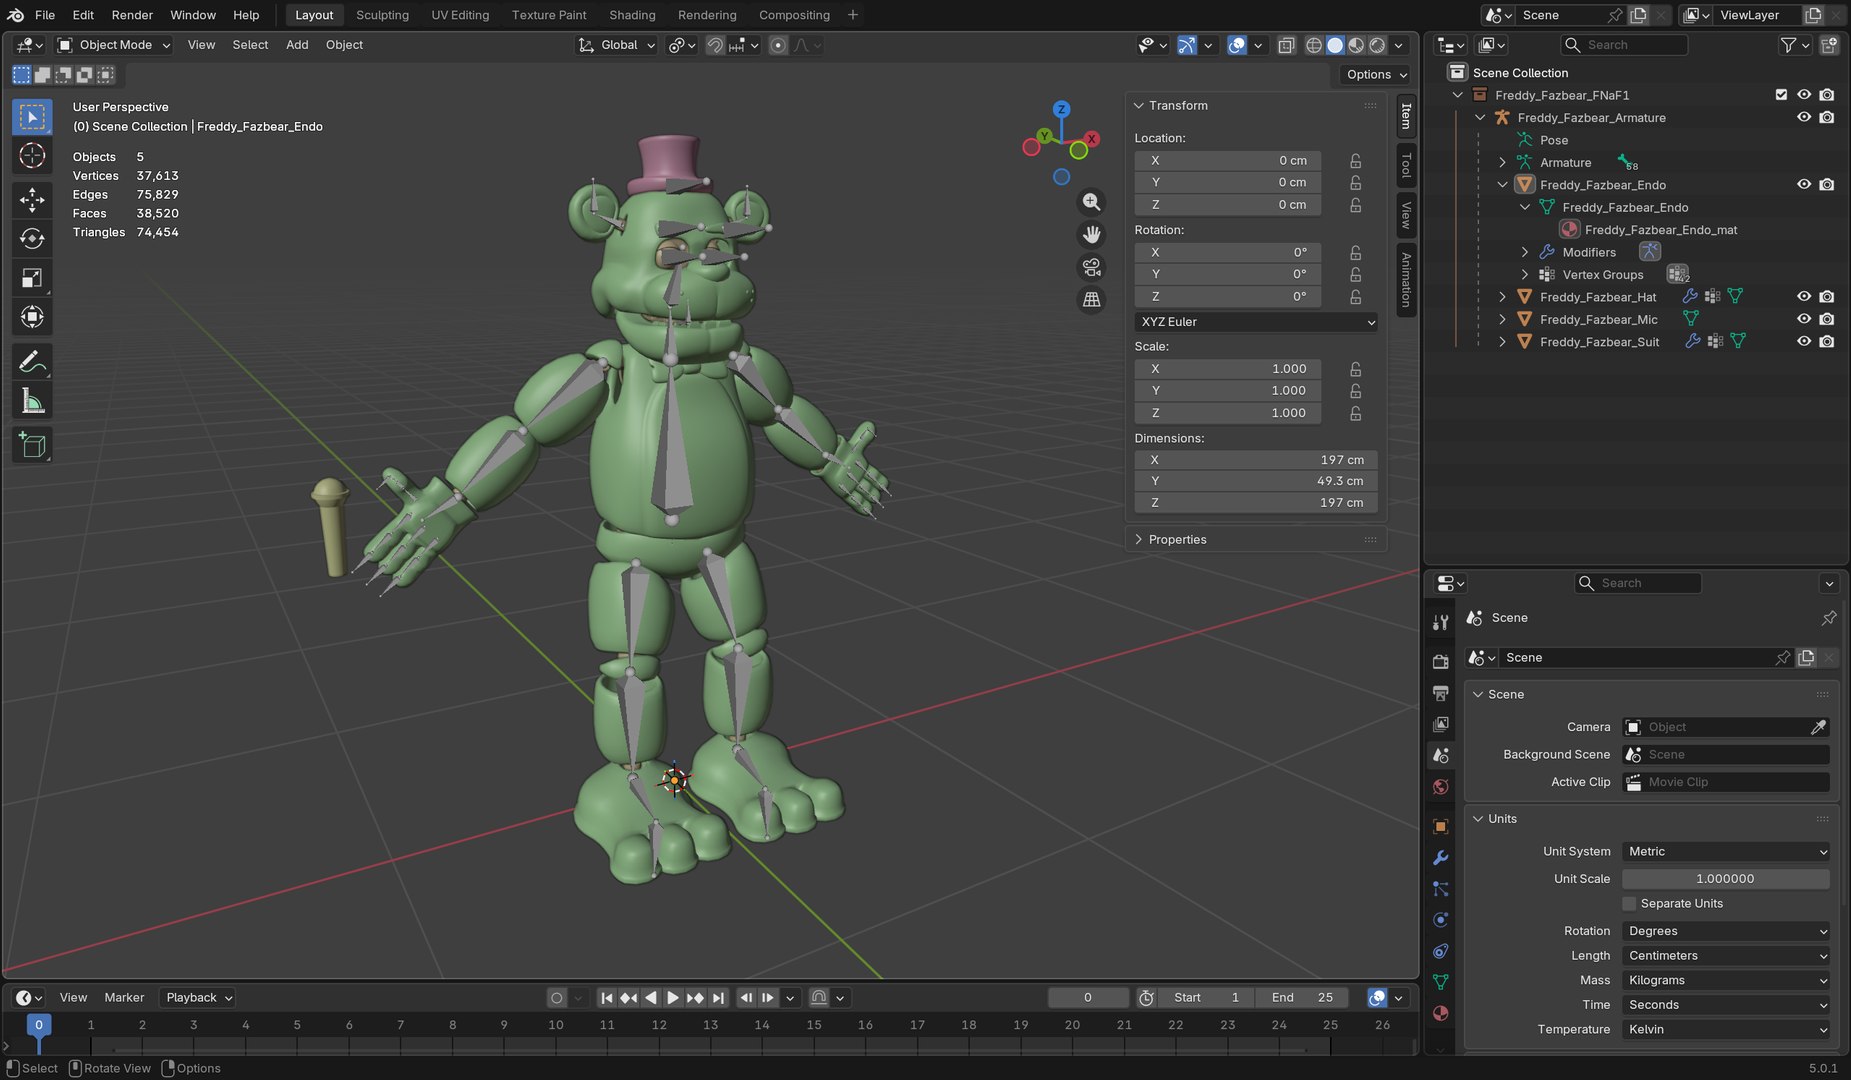Toggle auto keying record button
The height and width of the screenshot is (1080, 1851).
pos(557,997)
